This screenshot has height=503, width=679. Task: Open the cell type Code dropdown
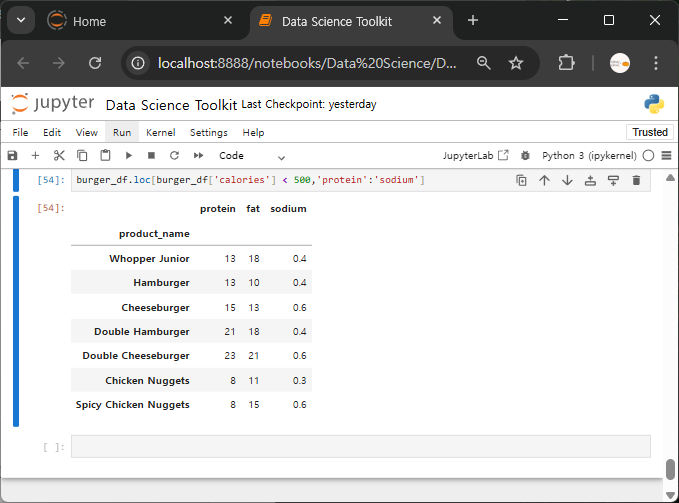(252, 156)
